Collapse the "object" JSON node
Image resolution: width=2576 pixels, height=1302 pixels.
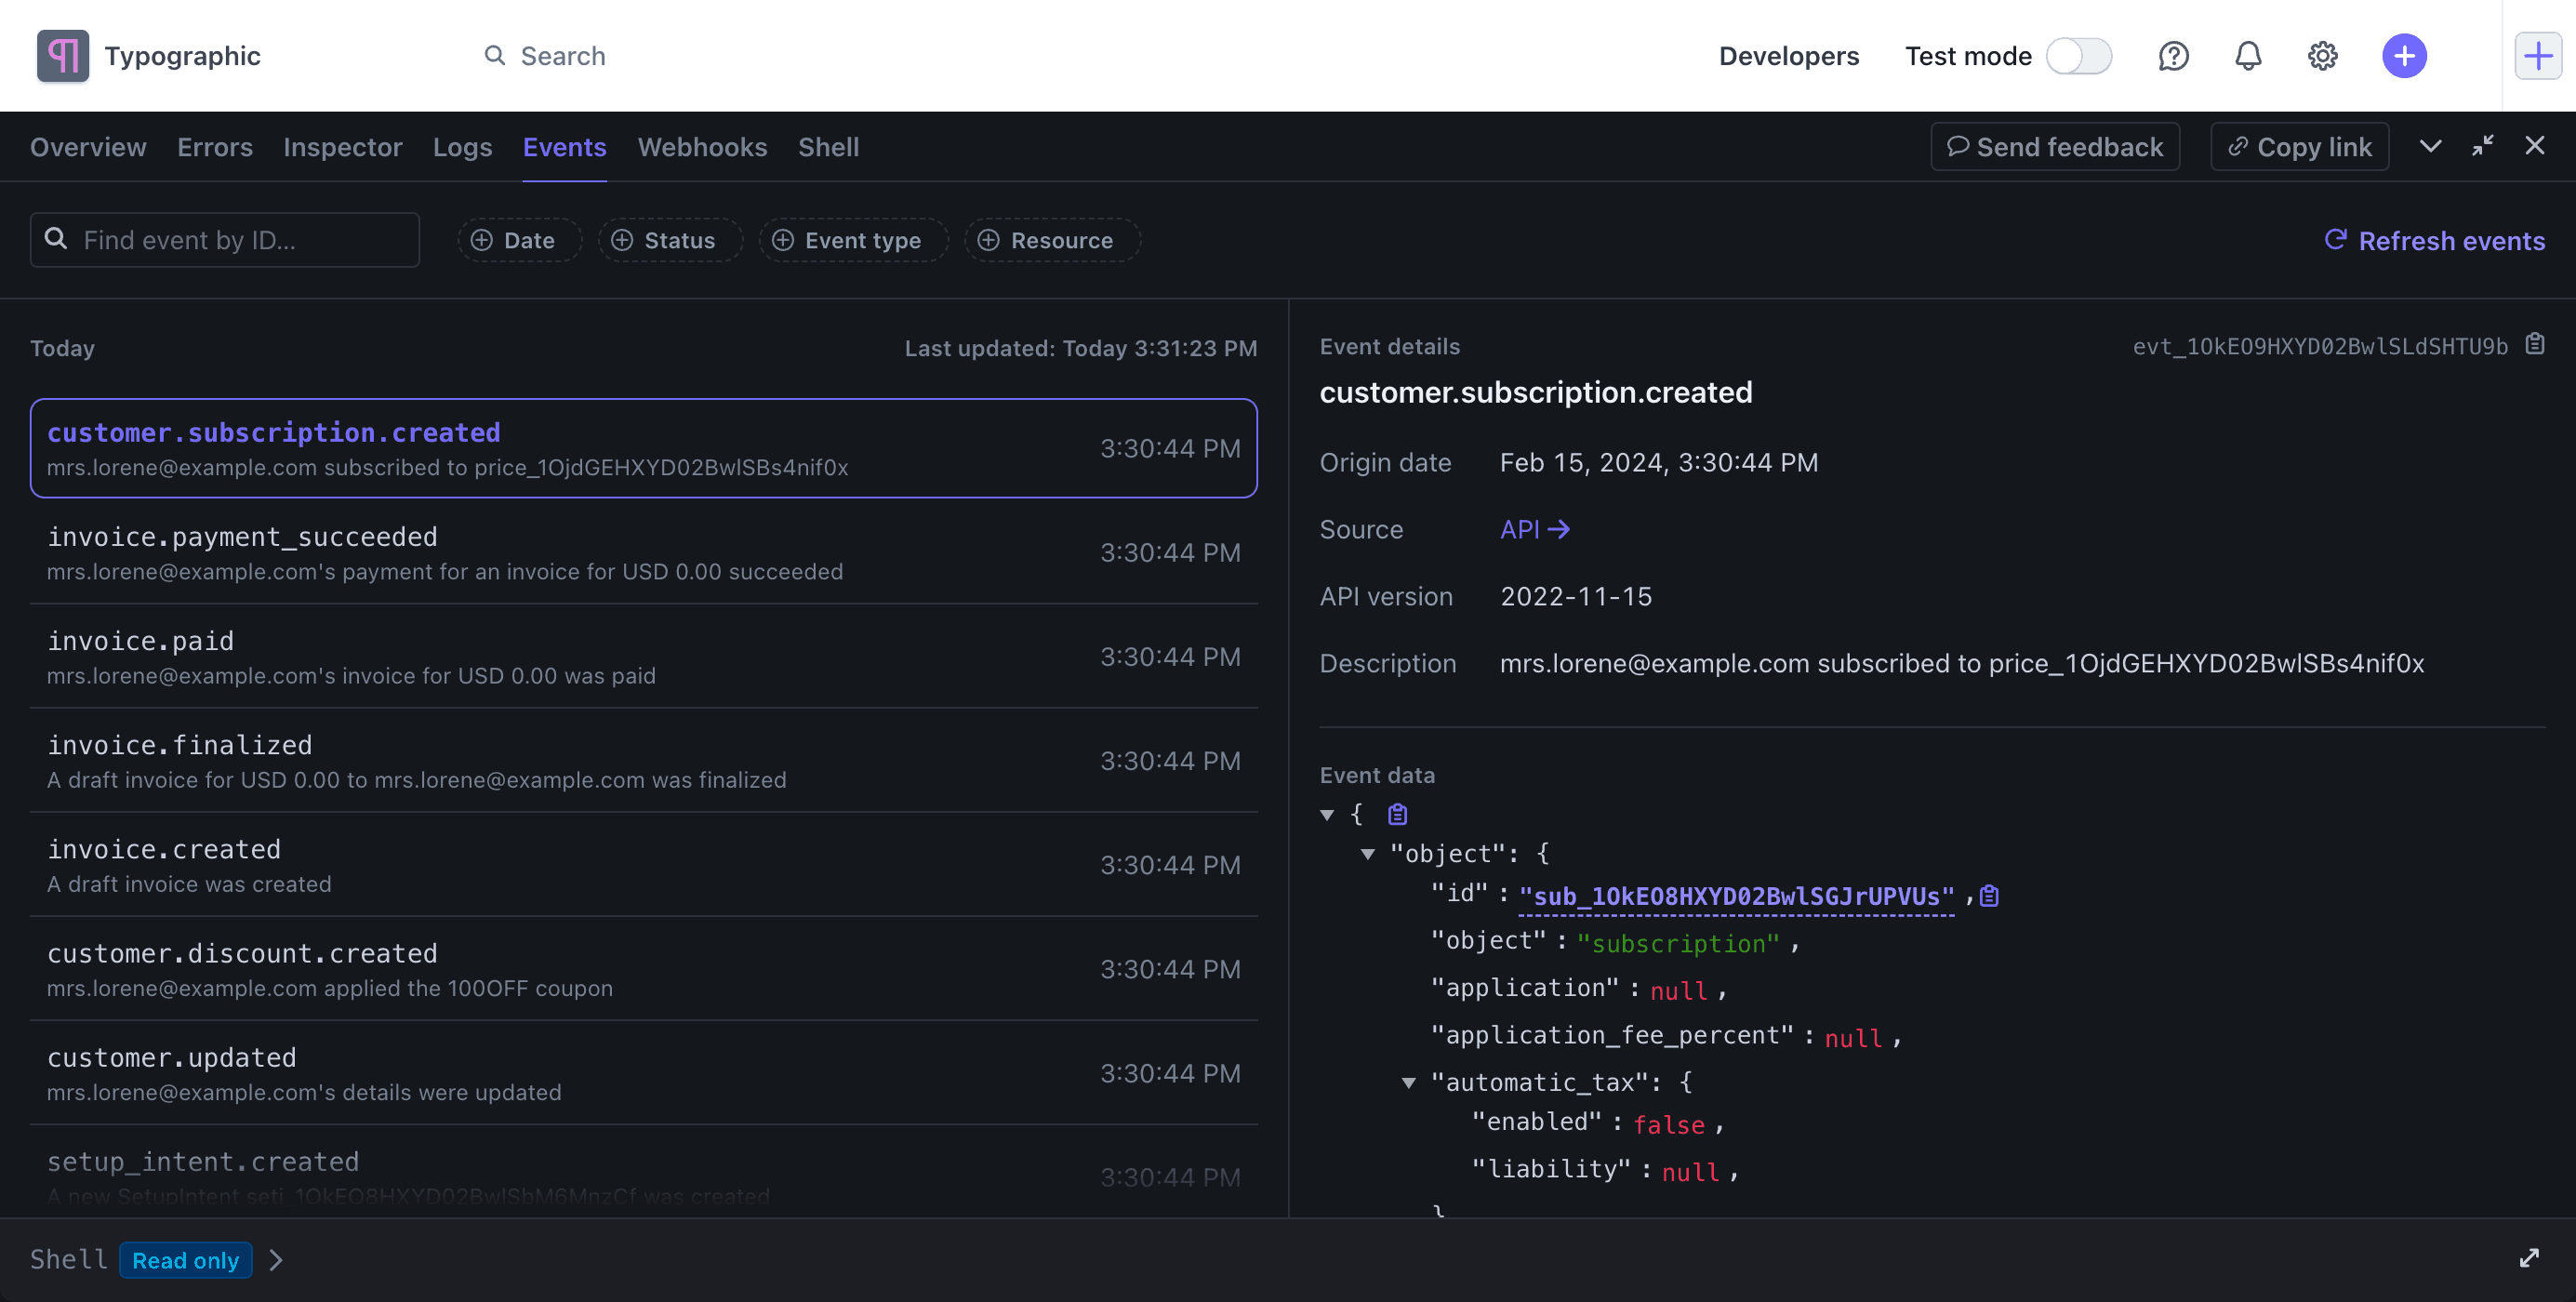click(x=1368, y=854)
